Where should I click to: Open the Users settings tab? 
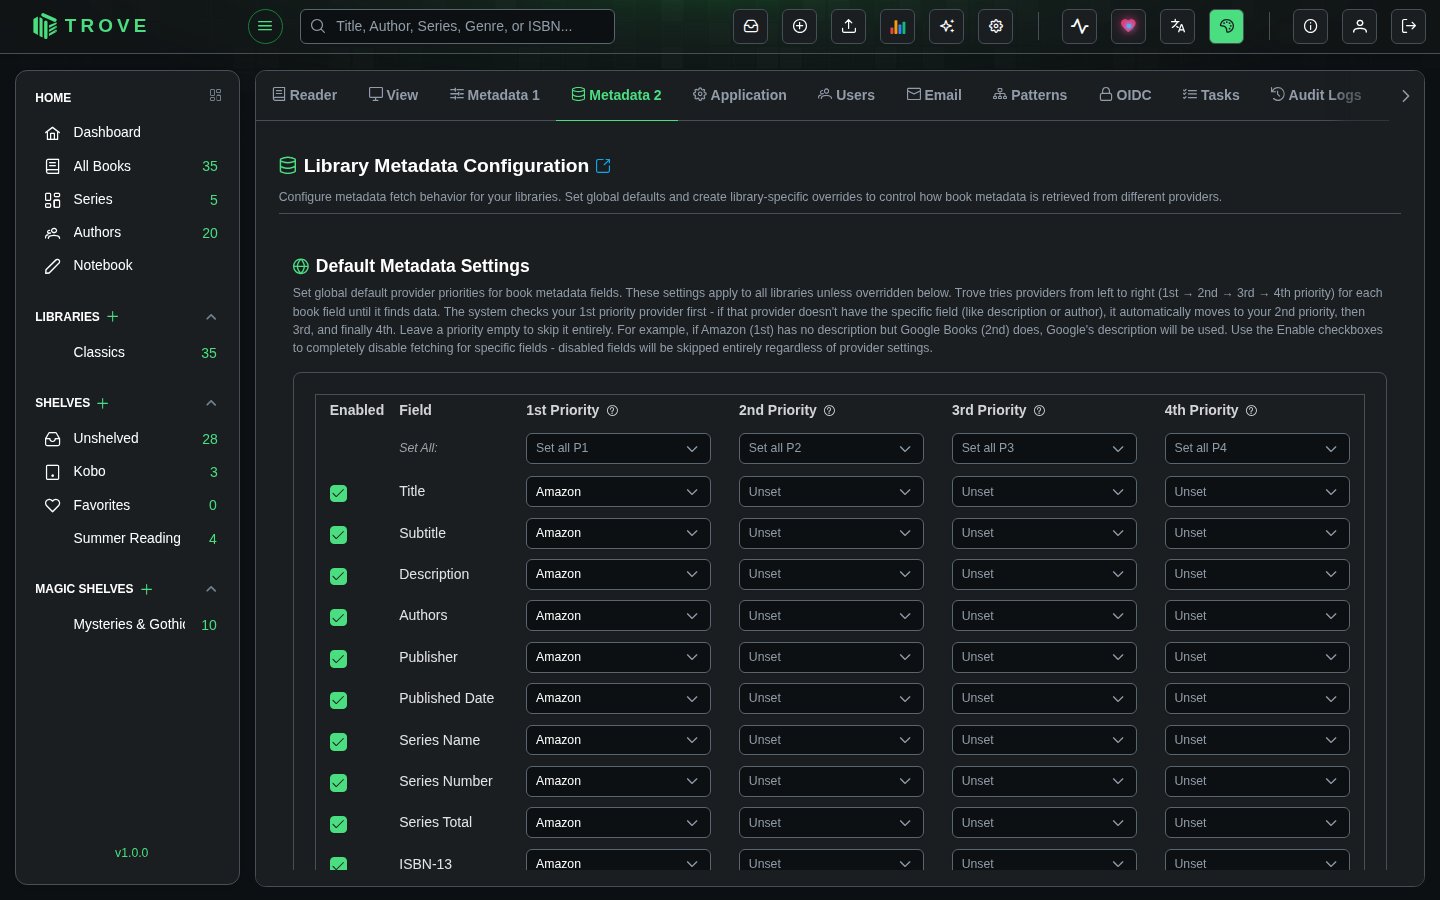click(846, 95)
